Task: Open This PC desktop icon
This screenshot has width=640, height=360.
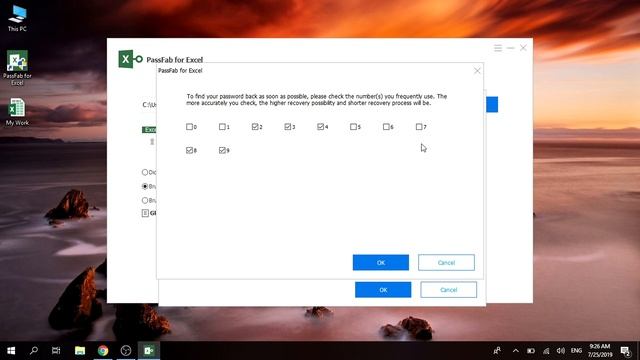Action: [x=17, y=18]
